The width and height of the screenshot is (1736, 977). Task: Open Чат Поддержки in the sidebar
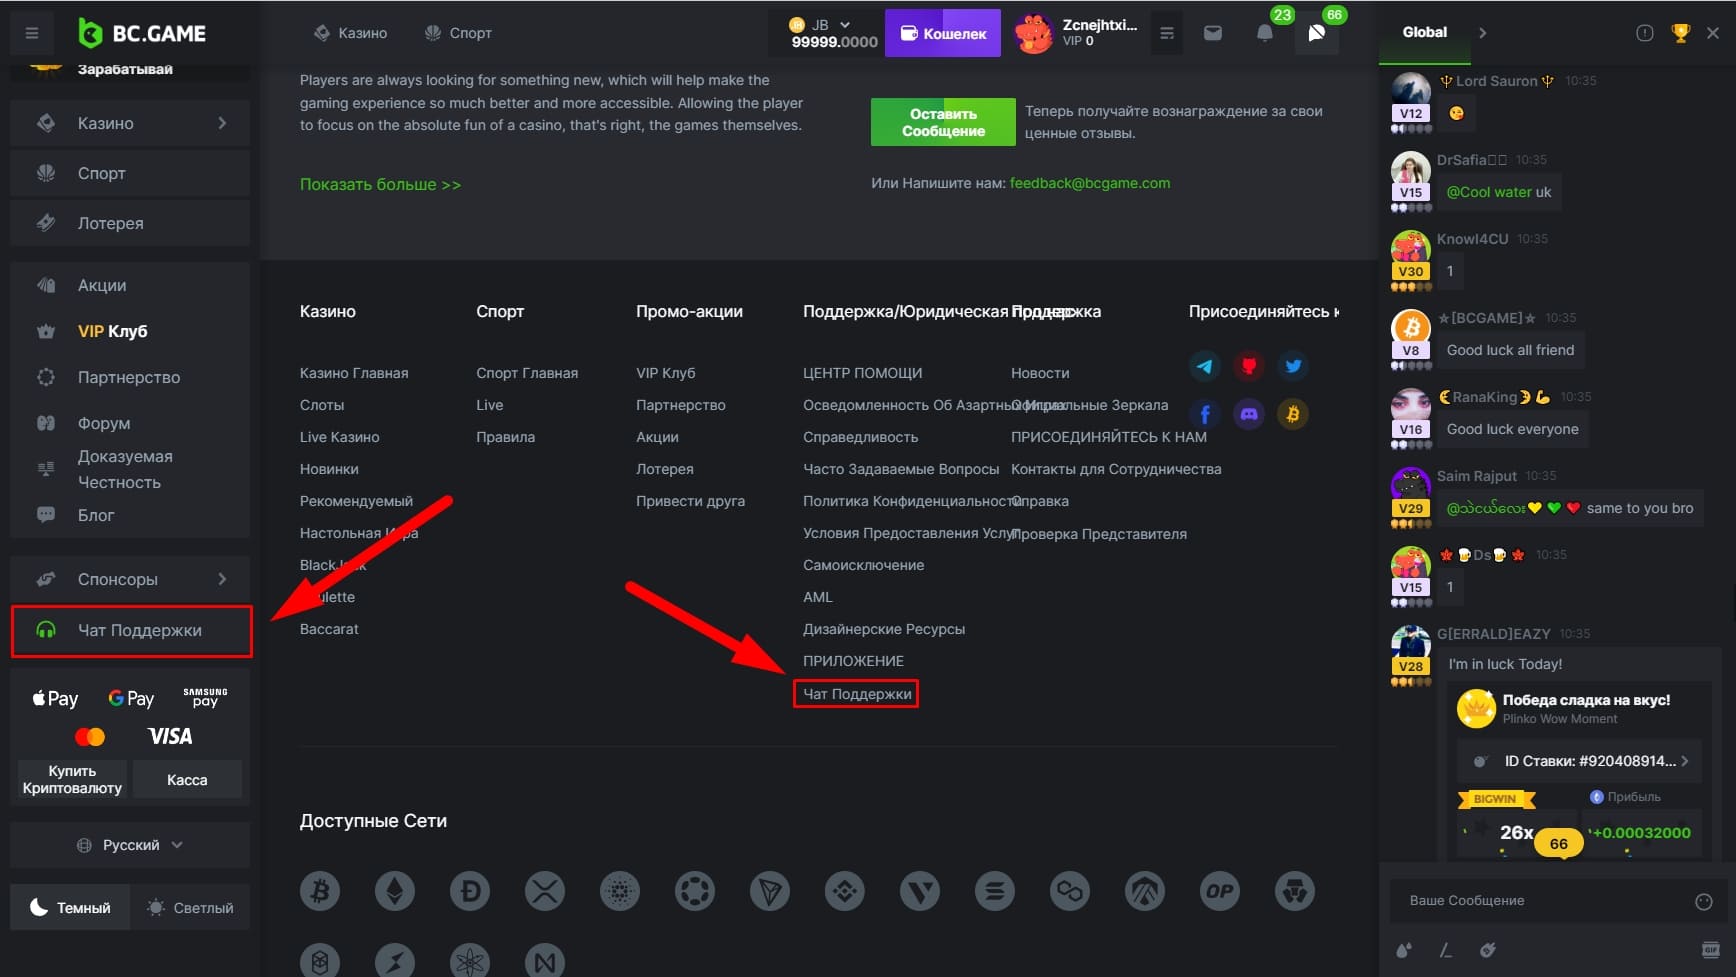131,631
